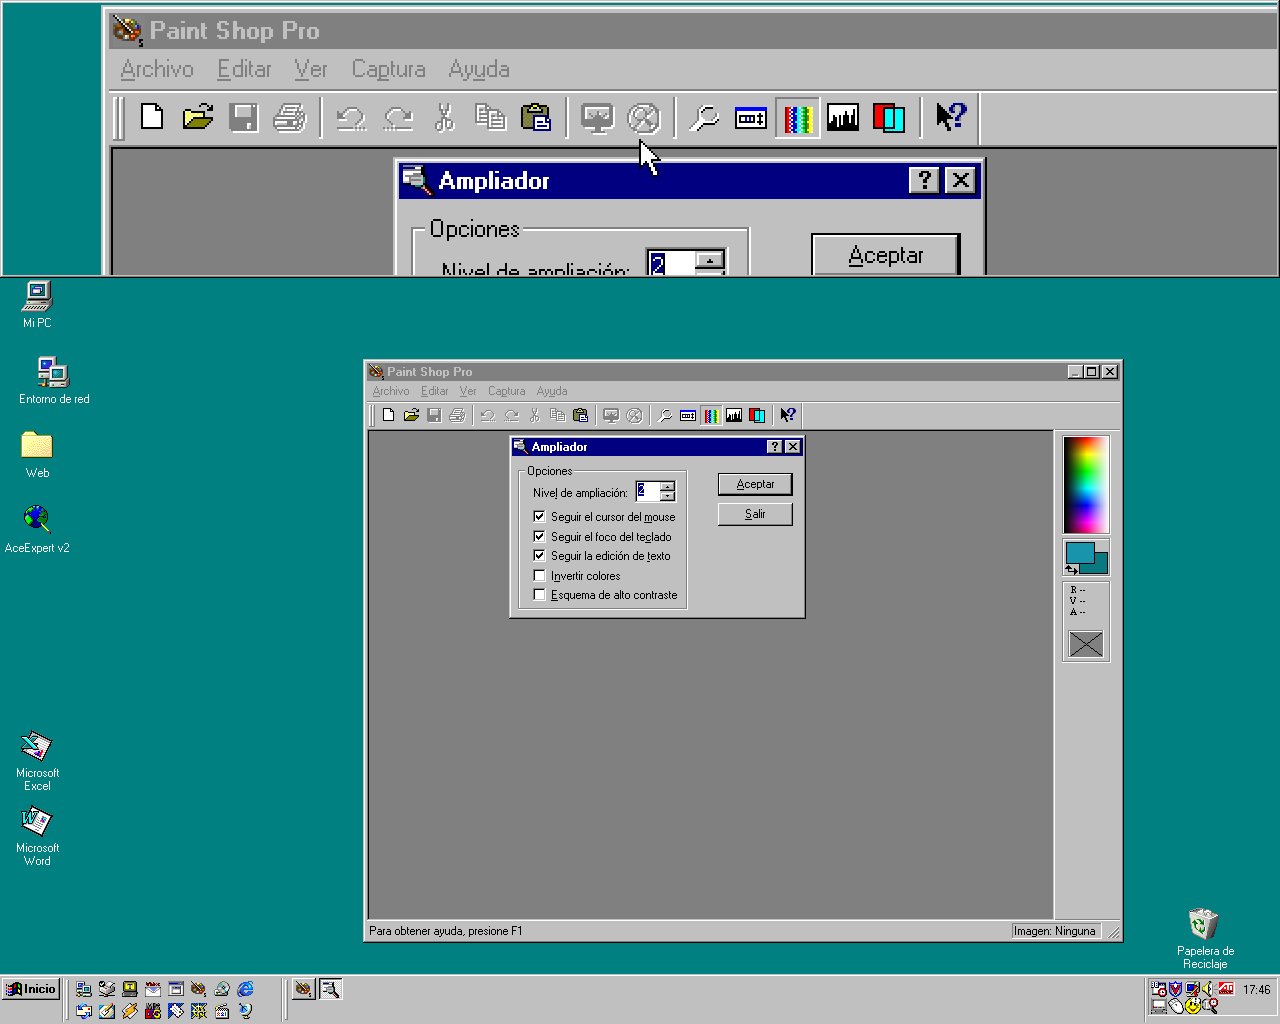Click New image icon in the small Paint Shop Pro toolbar

point(388,415)
